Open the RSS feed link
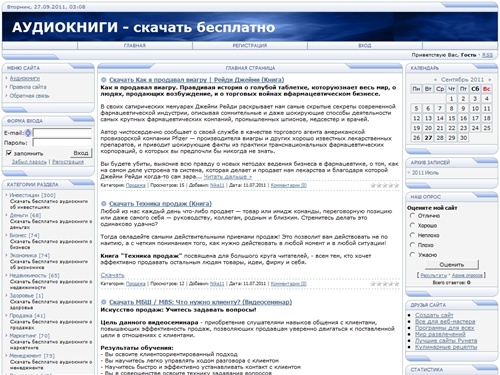Viewport: 500px width, 375px height. (x=487, y=55)
